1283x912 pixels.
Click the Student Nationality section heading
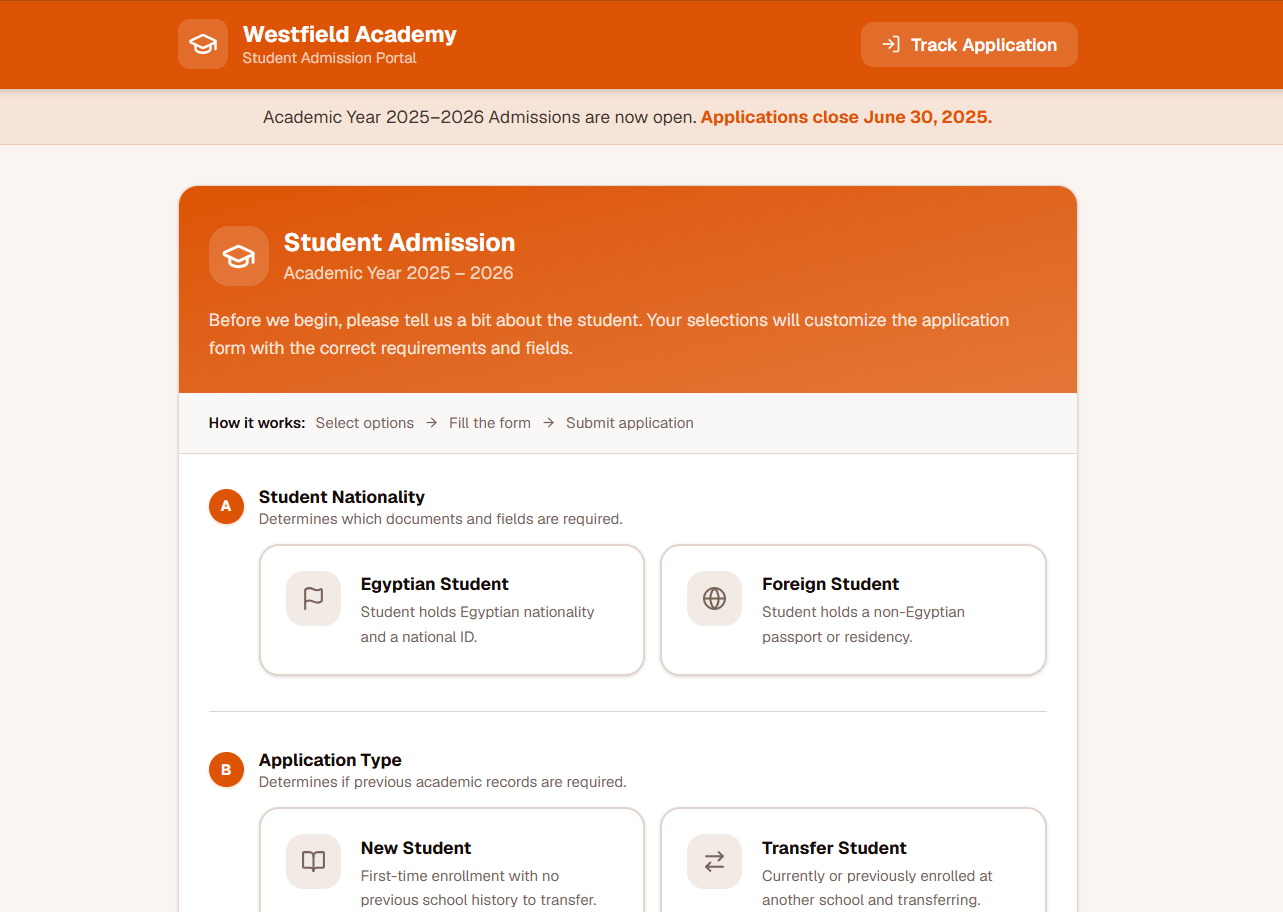pyautogui.click(x=342, y=497)
